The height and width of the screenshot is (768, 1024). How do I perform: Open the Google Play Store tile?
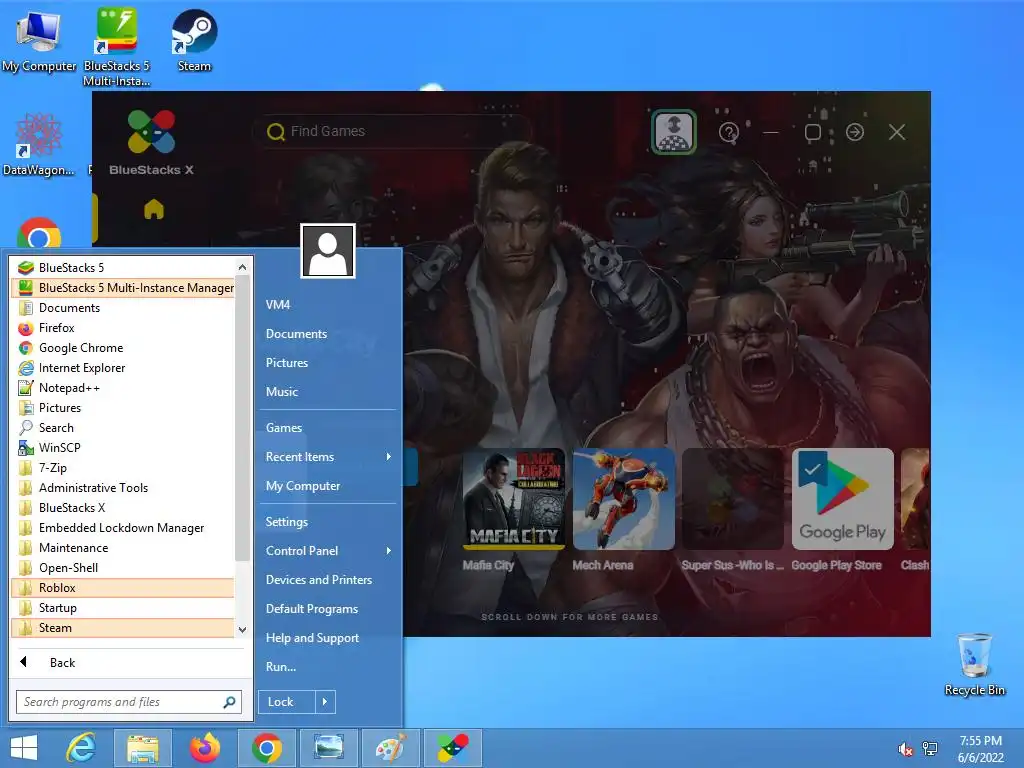tap(842, 499)
